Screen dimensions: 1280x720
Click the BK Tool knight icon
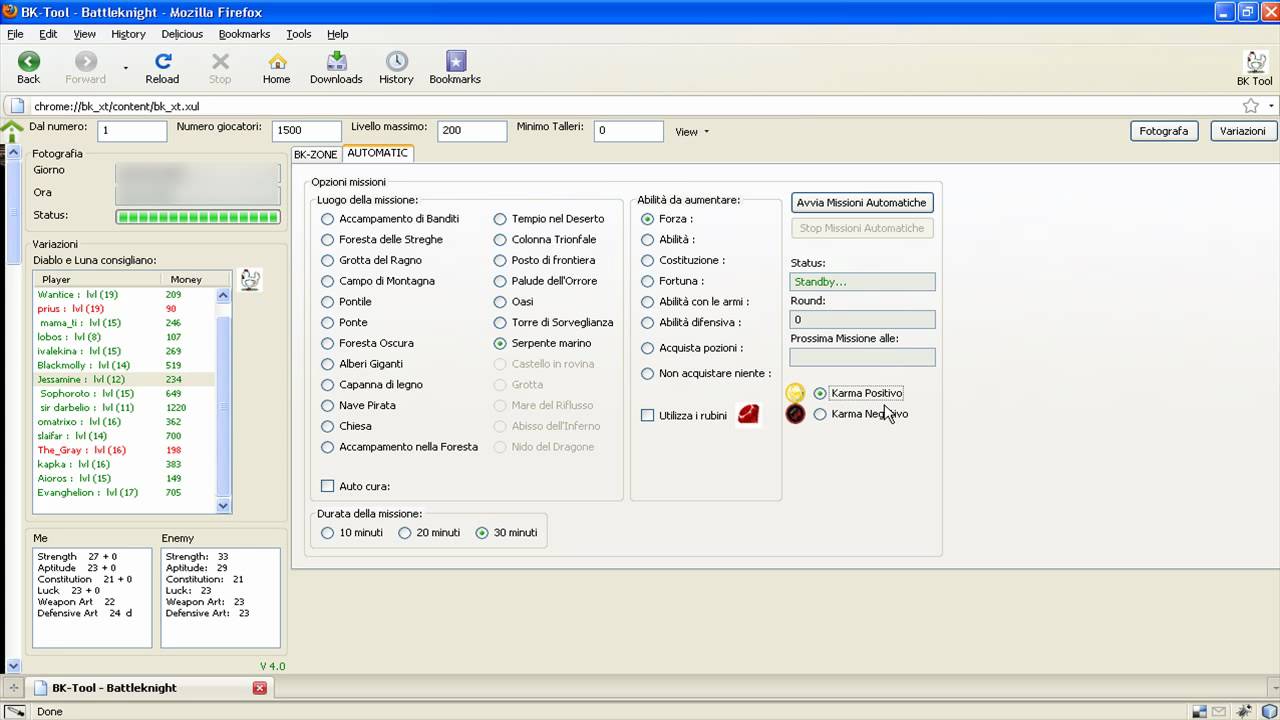pos(1255,62)
